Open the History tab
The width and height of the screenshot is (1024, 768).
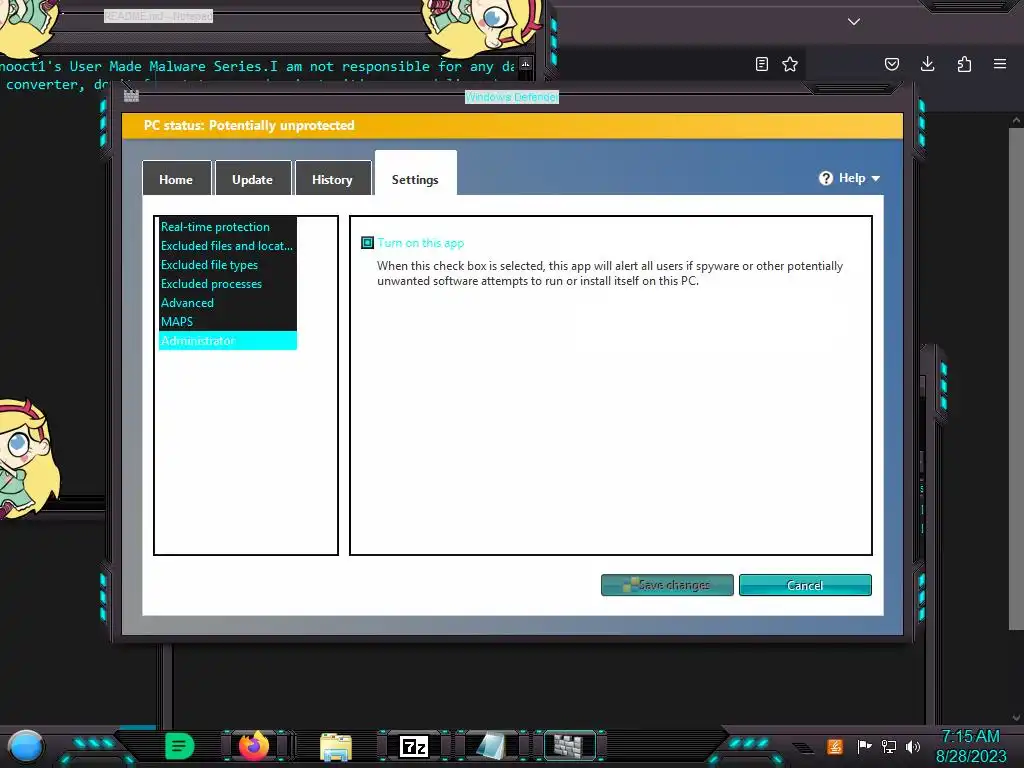tap(332, 178)
